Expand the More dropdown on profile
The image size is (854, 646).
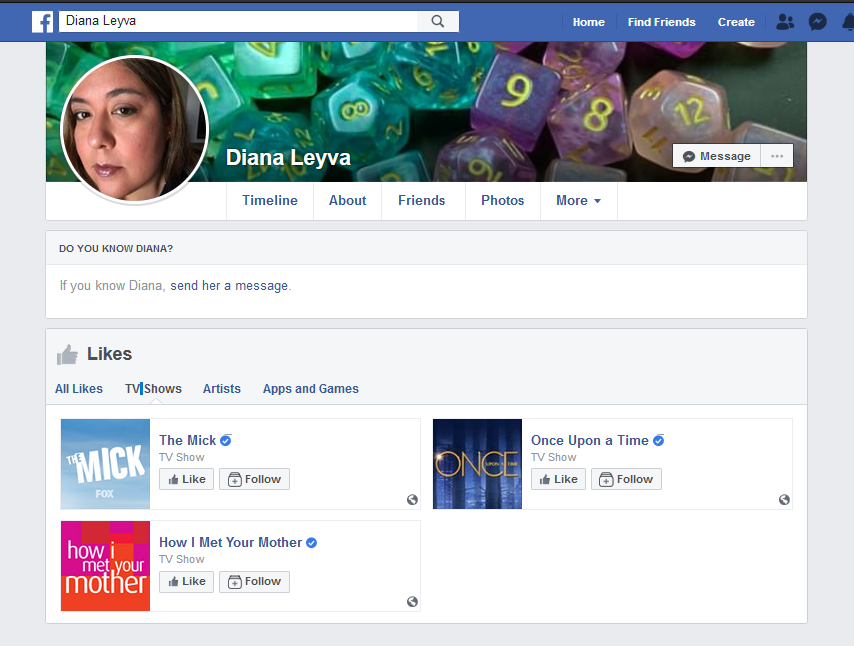pos(578,200)
